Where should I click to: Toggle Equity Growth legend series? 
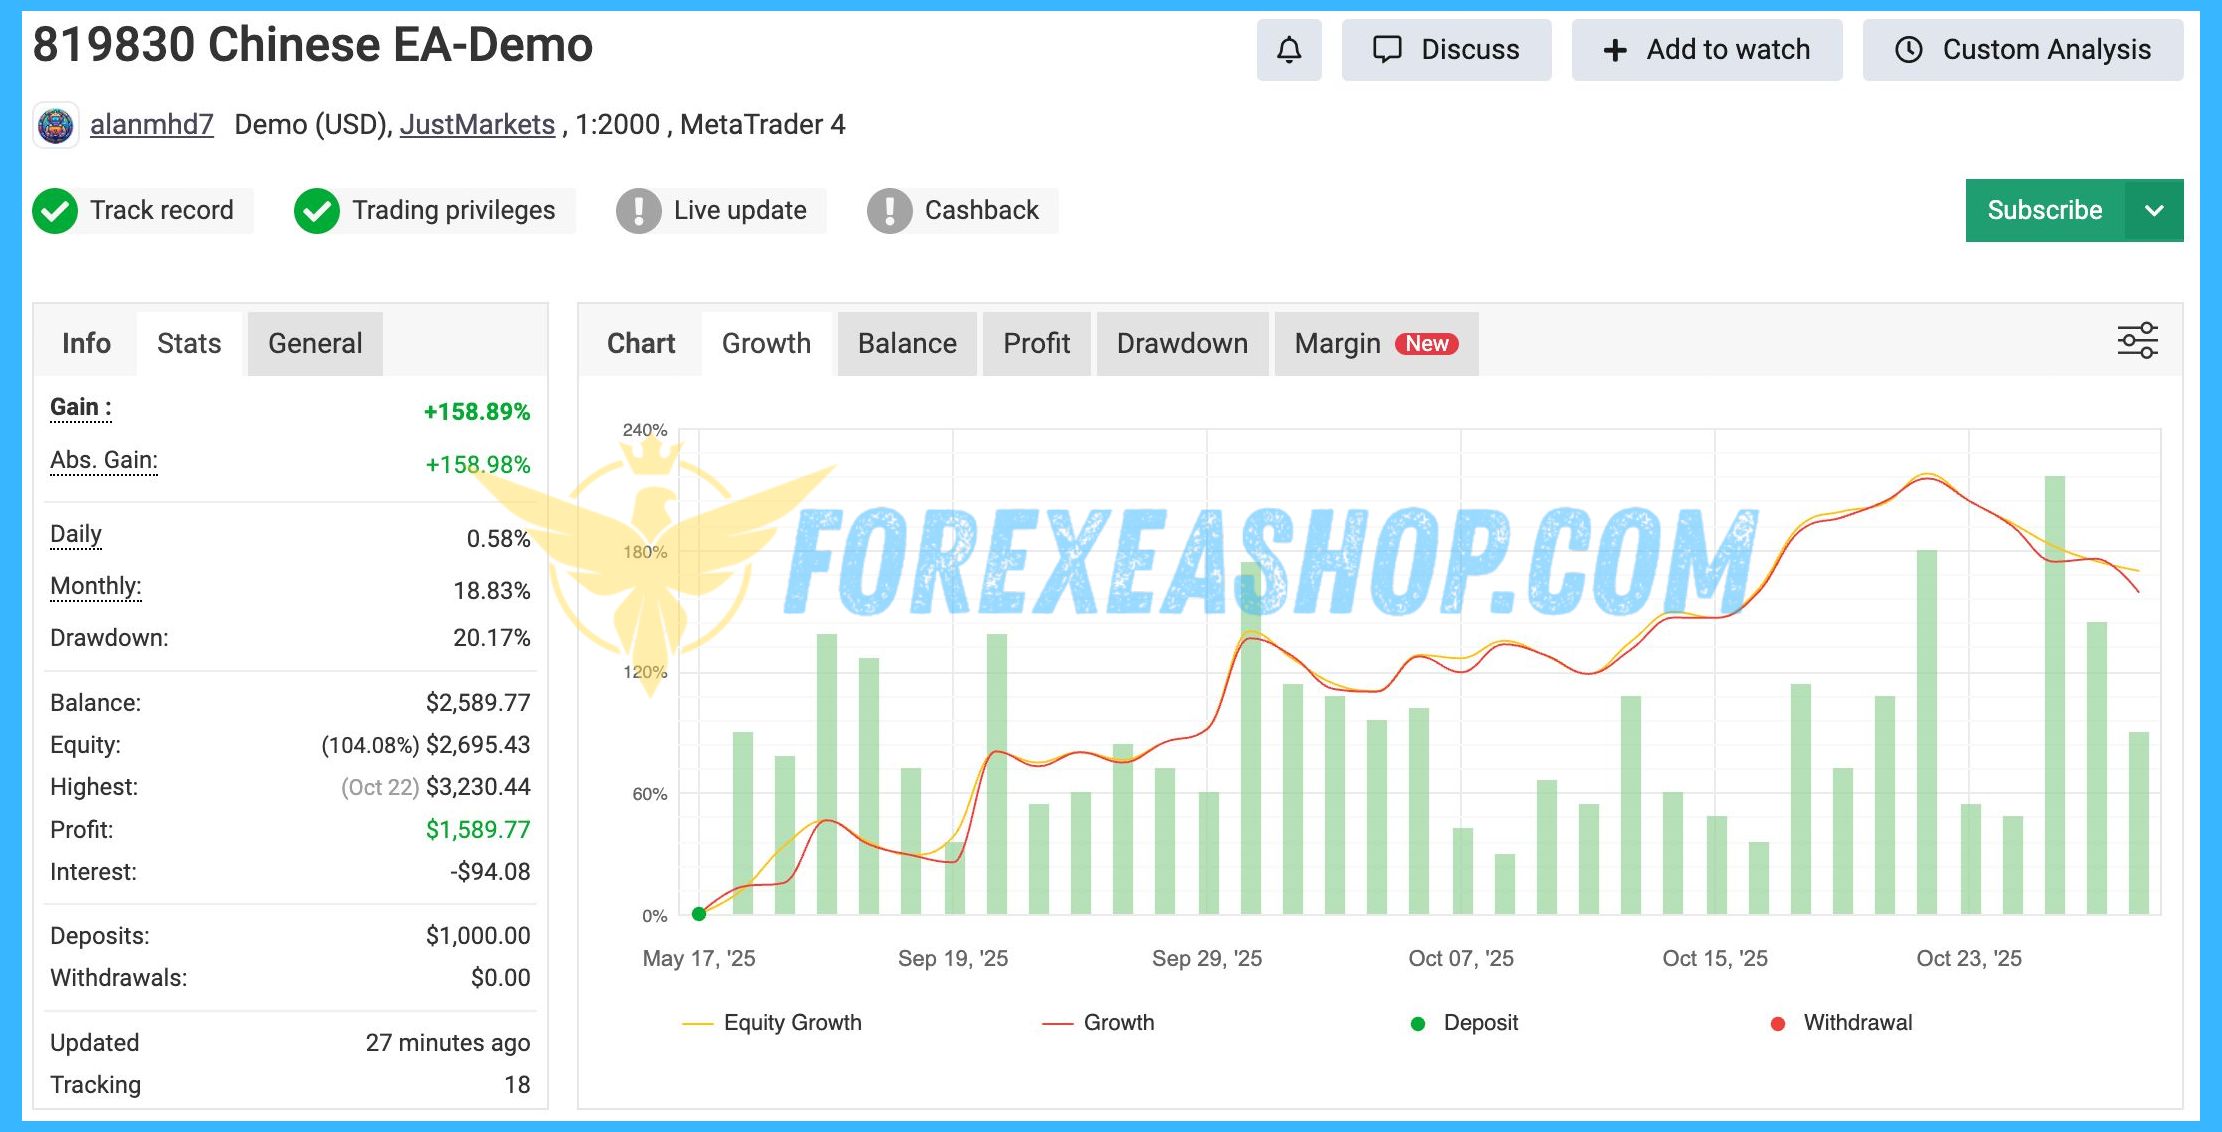[772, 1023]
